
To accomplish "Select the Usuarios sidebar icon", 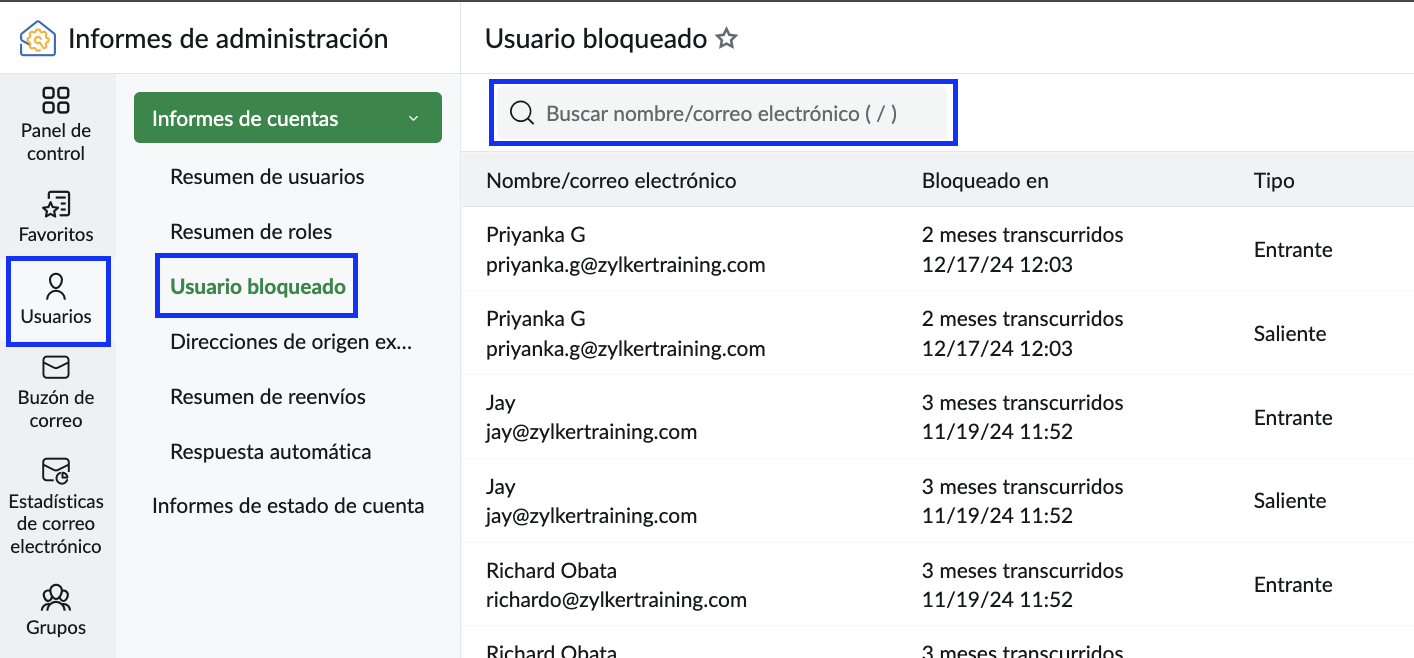I will point(56,300).
